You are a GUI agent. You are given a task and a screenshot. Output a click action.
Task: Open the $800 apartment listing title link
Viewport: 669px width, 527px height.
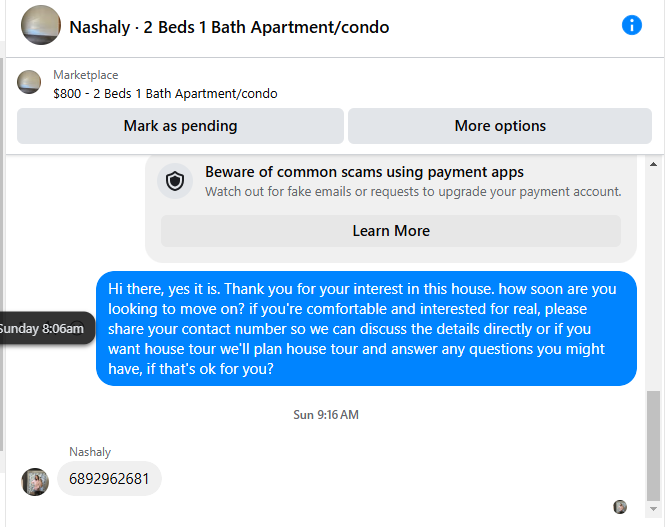pyautogui.click(x=165, y=94)
